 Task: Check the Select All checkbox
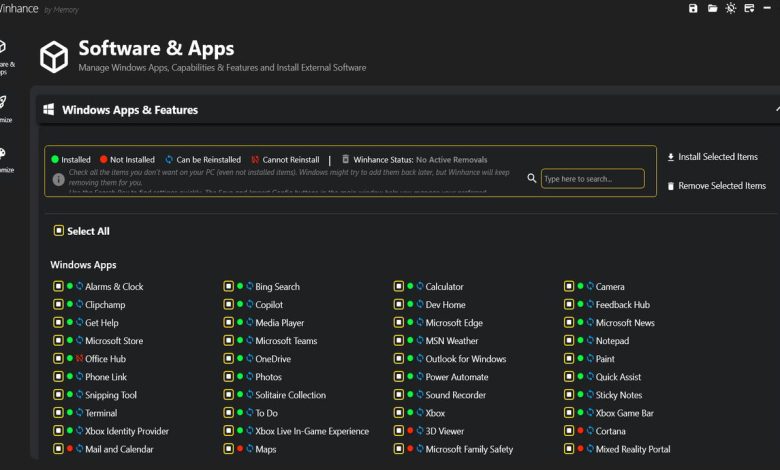(x=59, y=231)
